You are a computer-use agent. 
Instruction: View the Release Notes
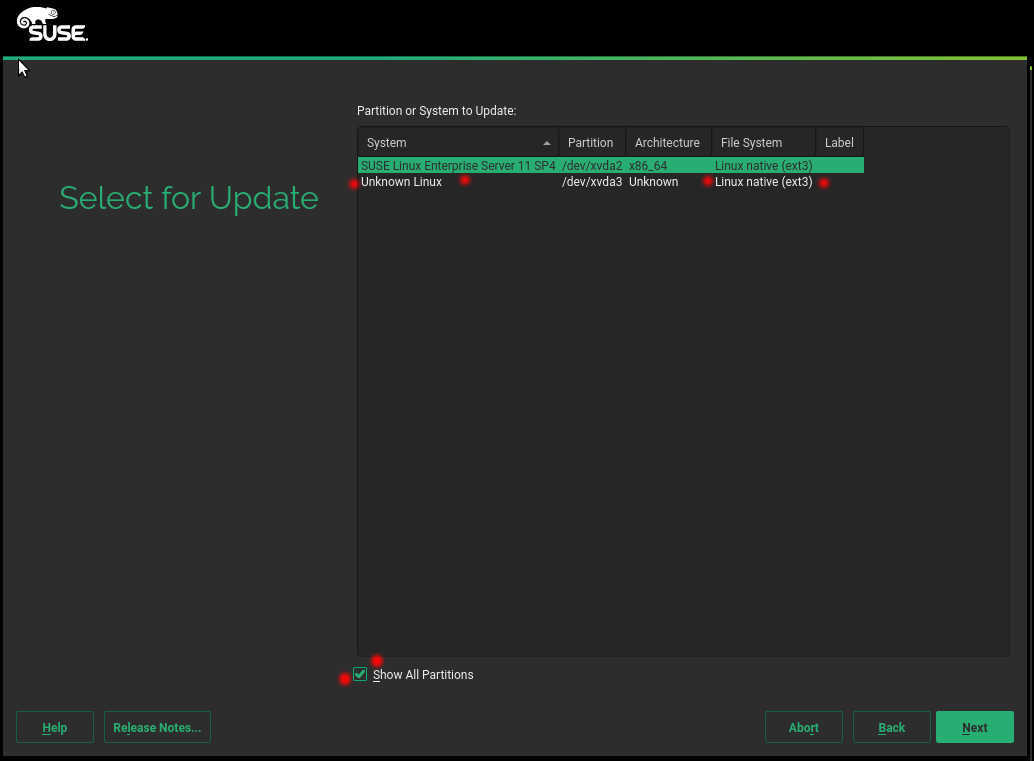pyautogui.click(x=157, y=727)
